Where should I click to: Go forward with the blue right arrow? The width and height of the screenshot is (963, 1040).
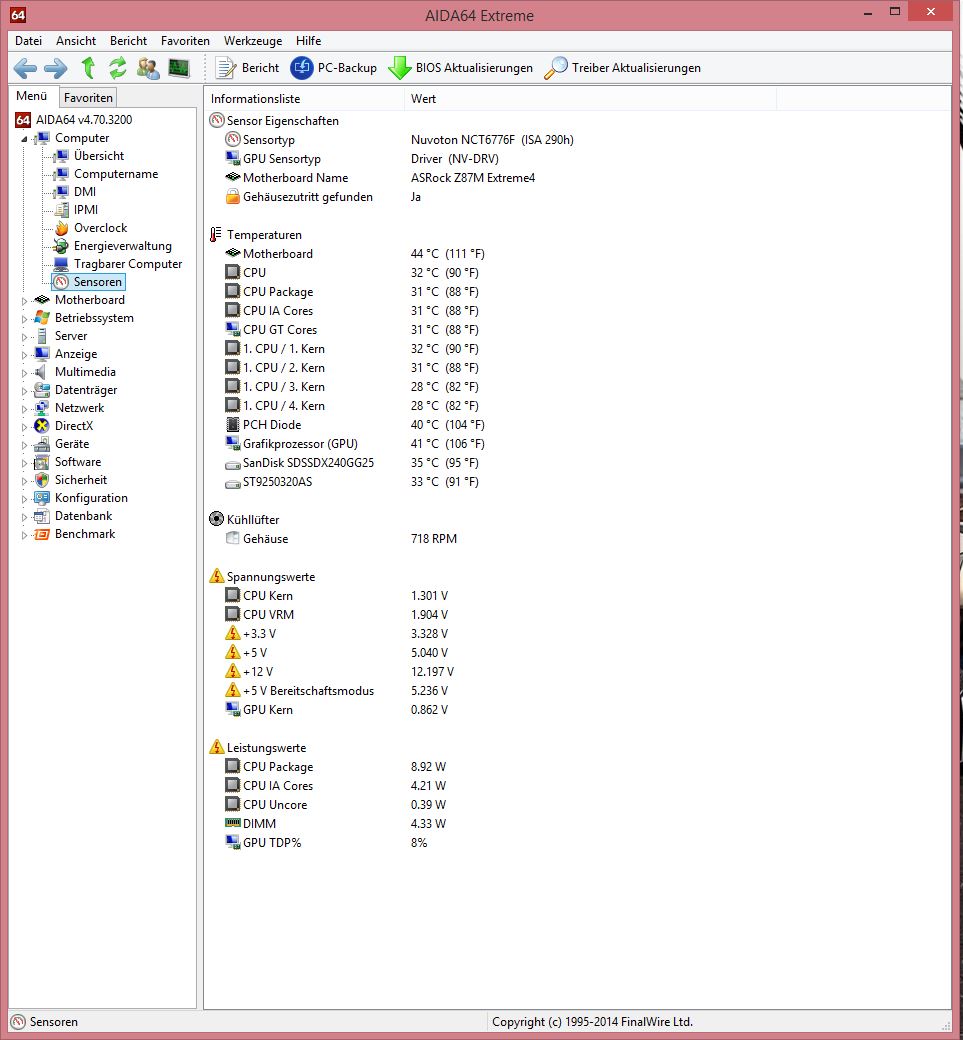point(56,68)
